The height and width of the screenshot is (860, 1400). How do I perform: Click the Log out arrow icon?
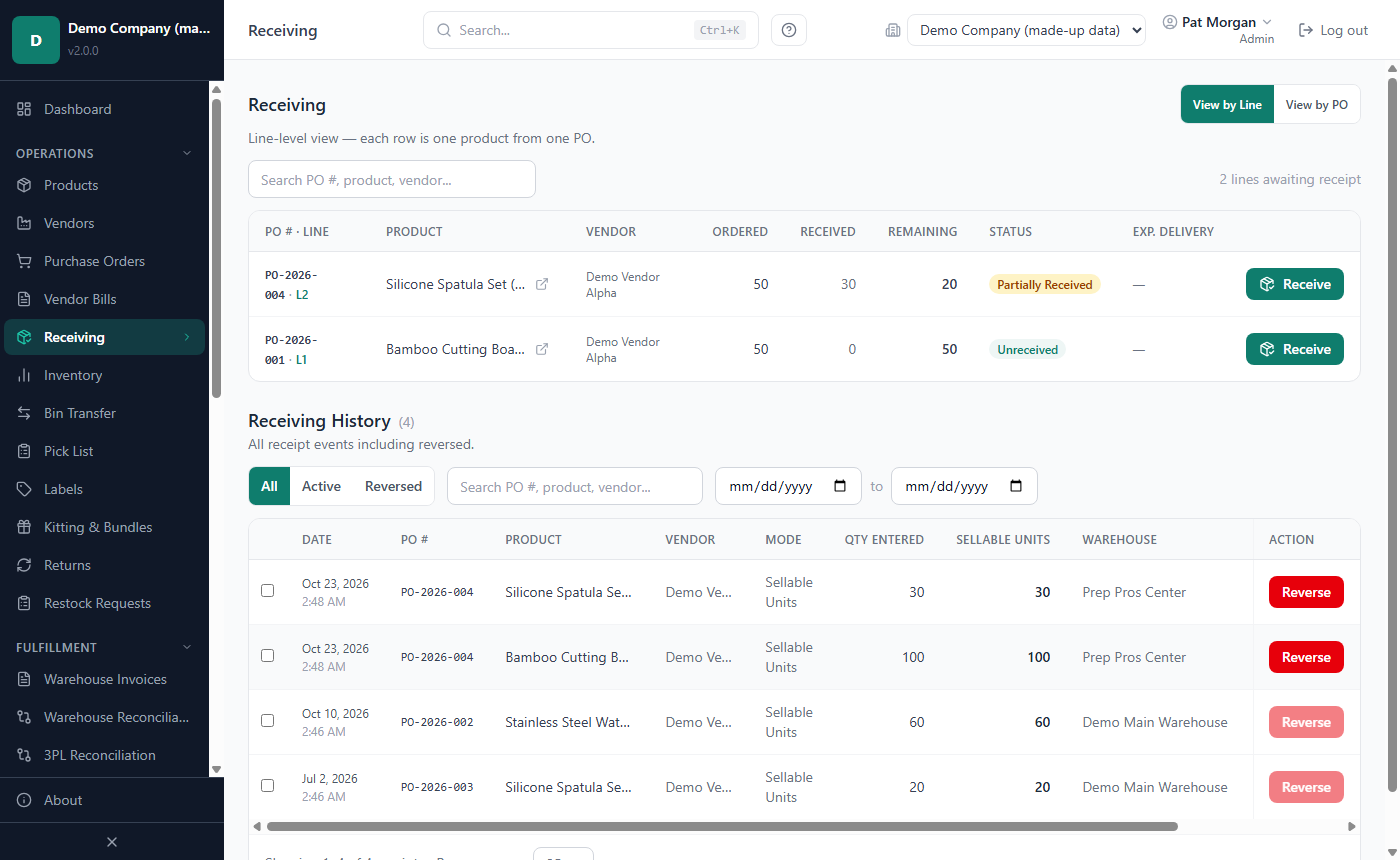pyautogui.click(x=1305, y=30)
